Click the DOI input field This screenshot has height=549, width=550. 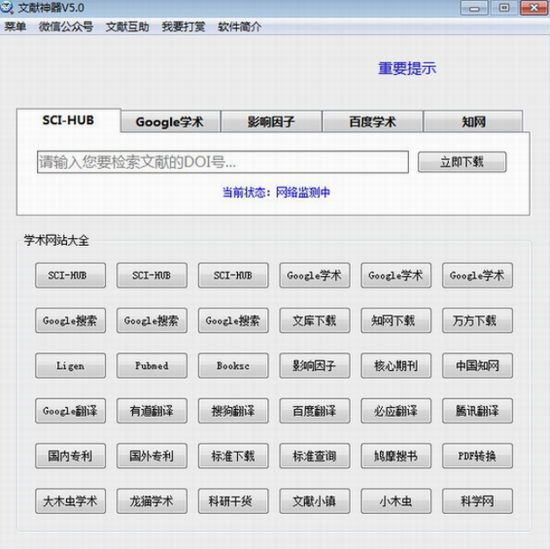[223, 162]
